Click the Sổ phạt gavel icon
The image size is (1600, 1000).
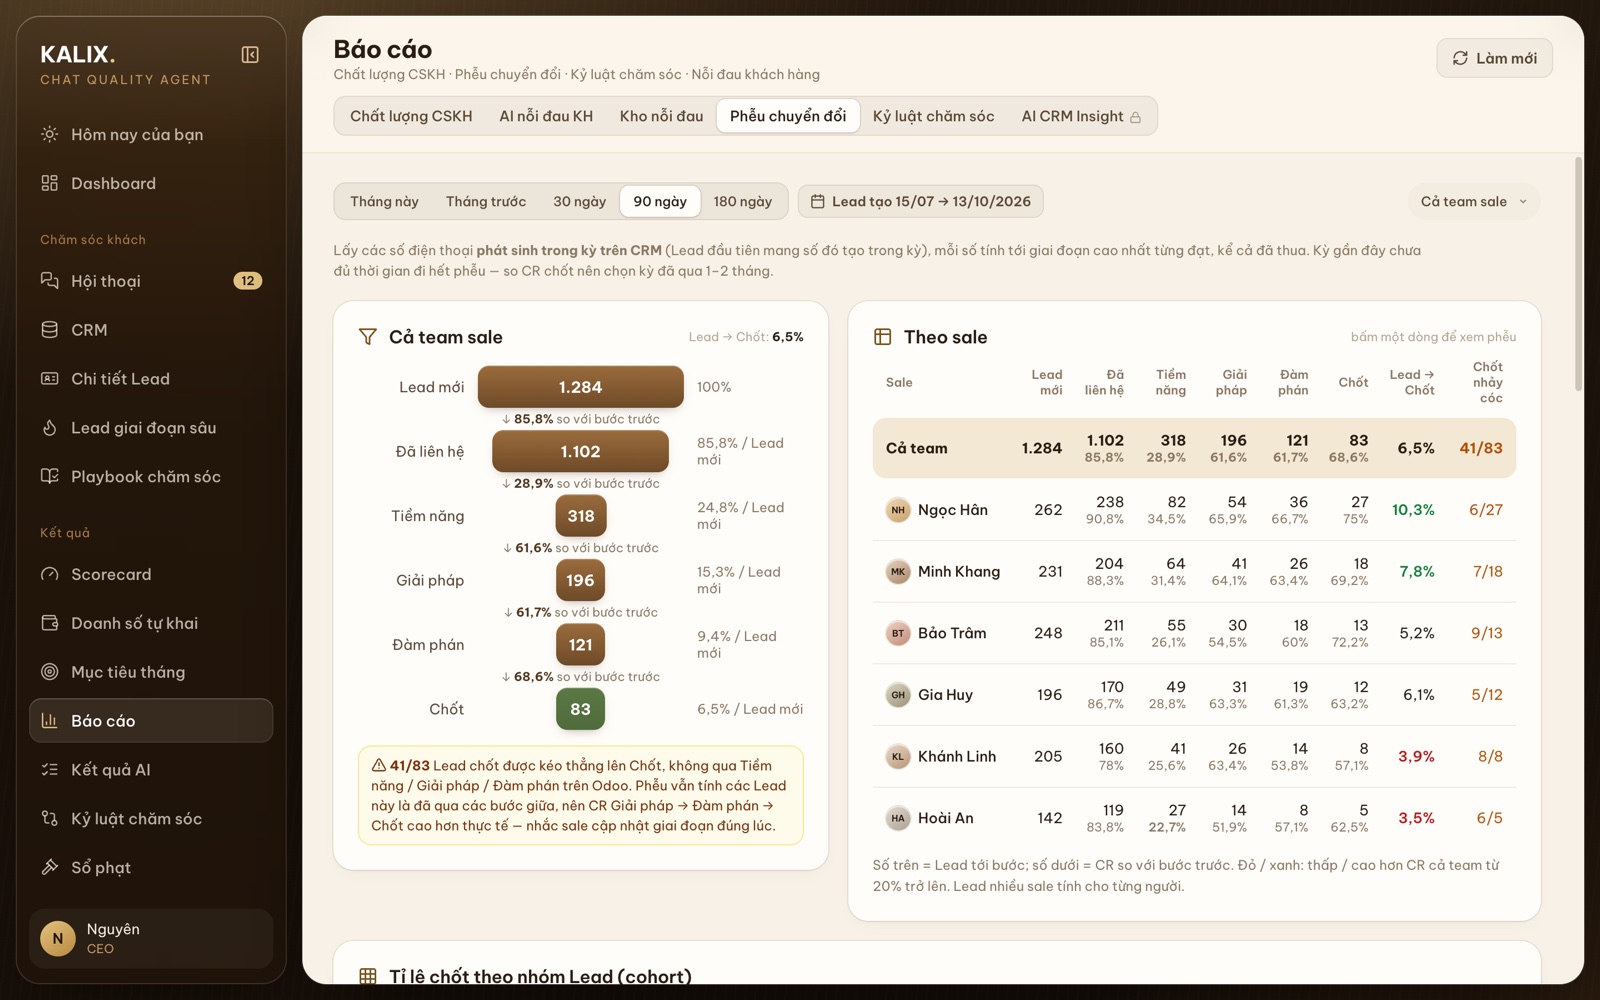49,868
